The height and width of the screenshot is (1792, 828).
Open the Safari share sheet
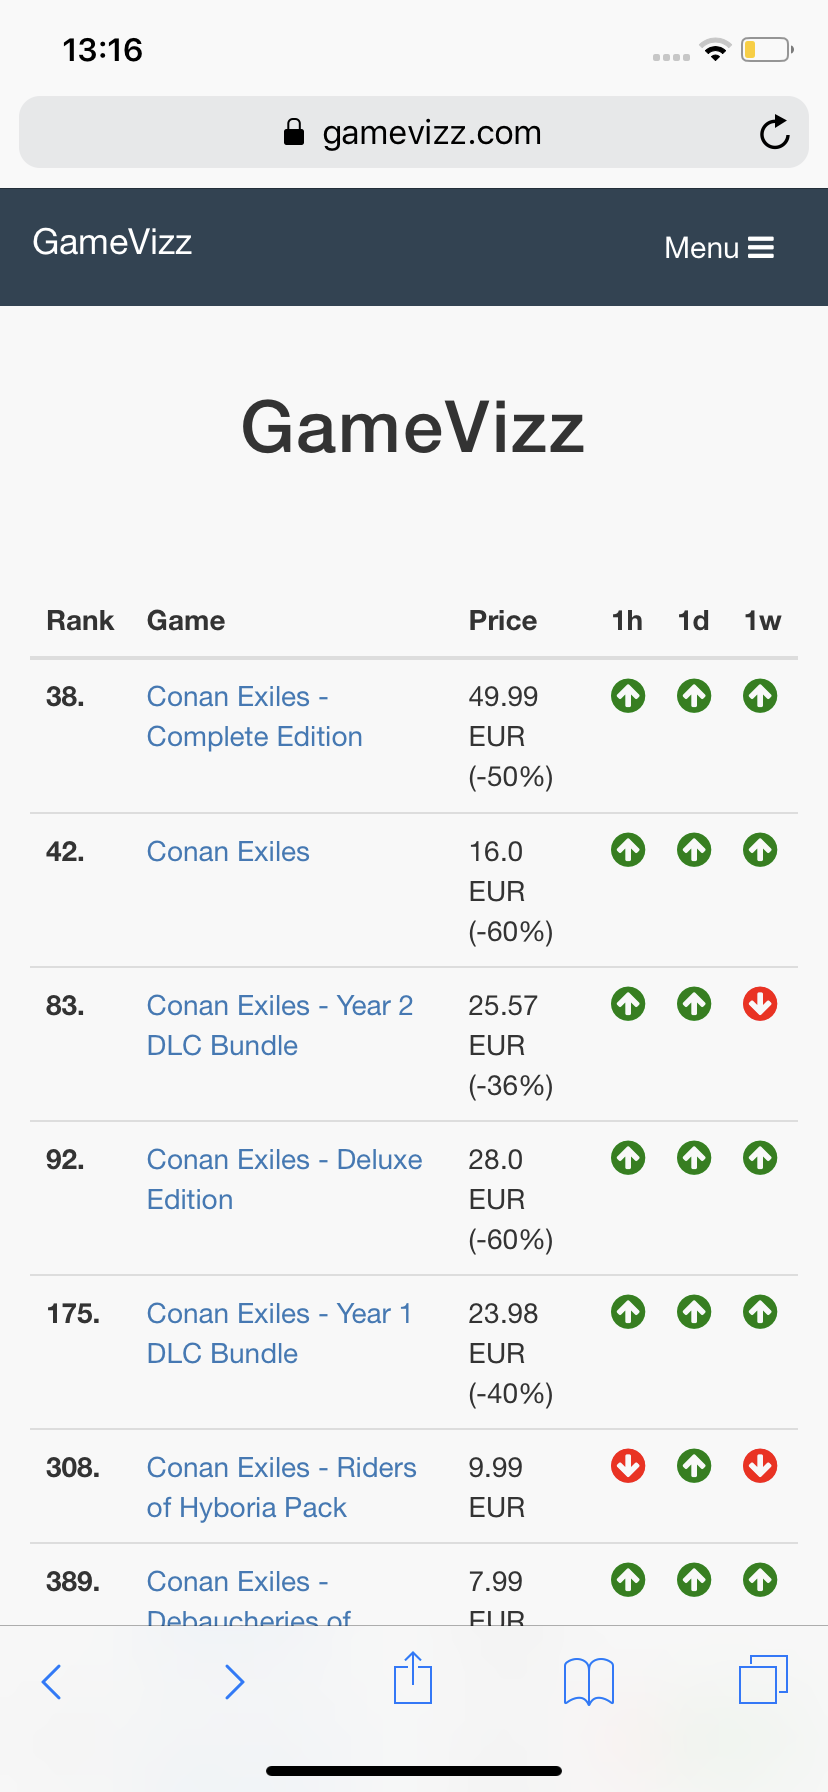pos(413,1678)
